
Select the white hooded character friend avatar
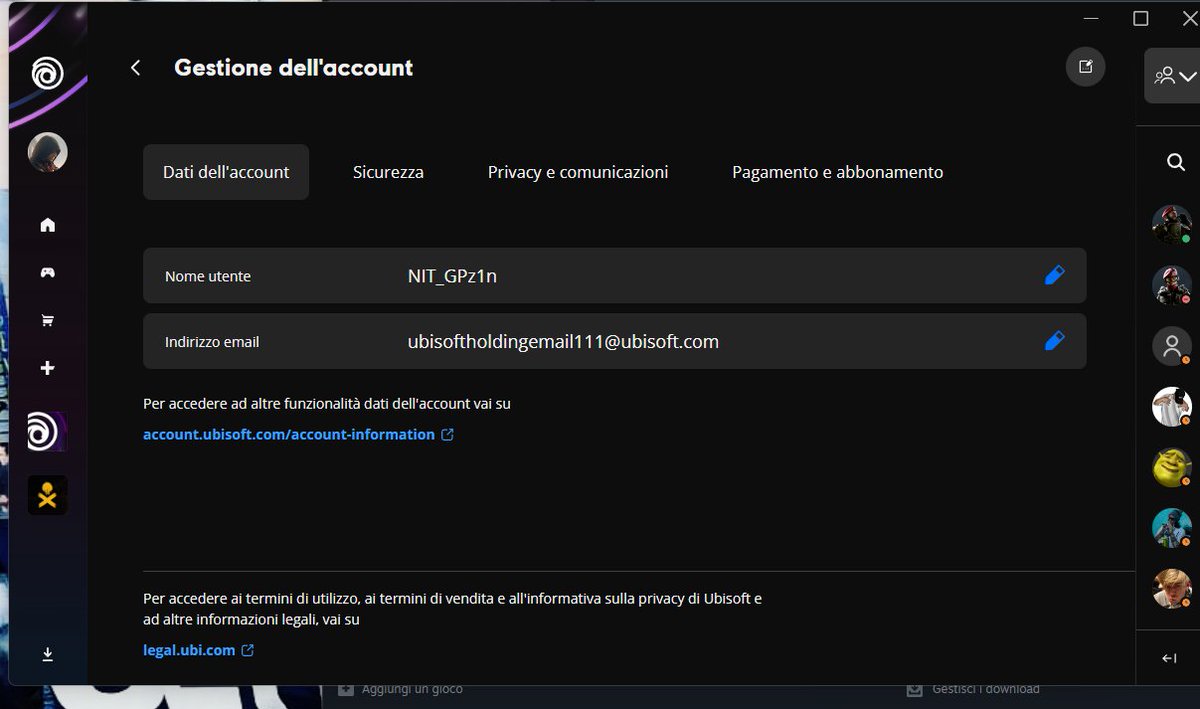1172,407
